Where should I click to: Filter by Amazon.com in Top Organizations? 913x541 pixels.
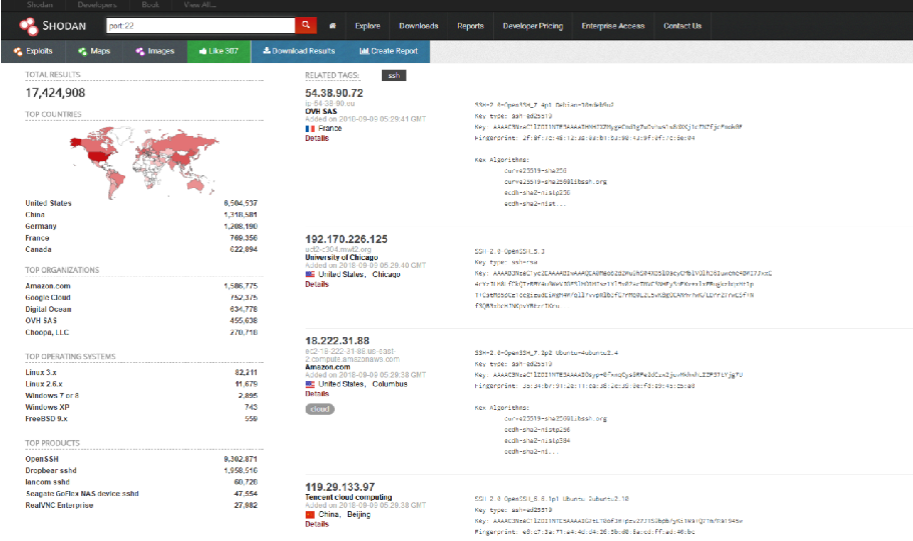tap(48, 286)
